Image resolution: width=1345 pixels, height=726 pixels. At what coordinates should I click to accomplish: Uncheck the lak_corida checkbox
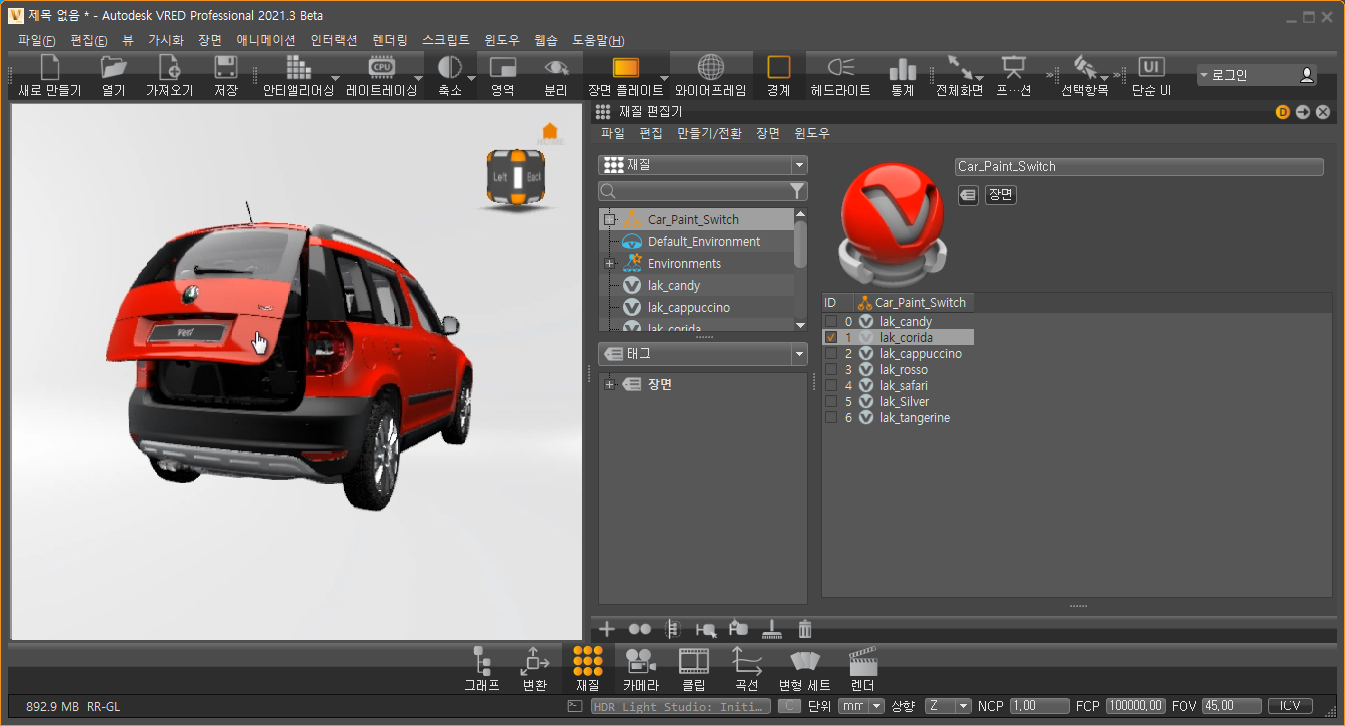831,338
